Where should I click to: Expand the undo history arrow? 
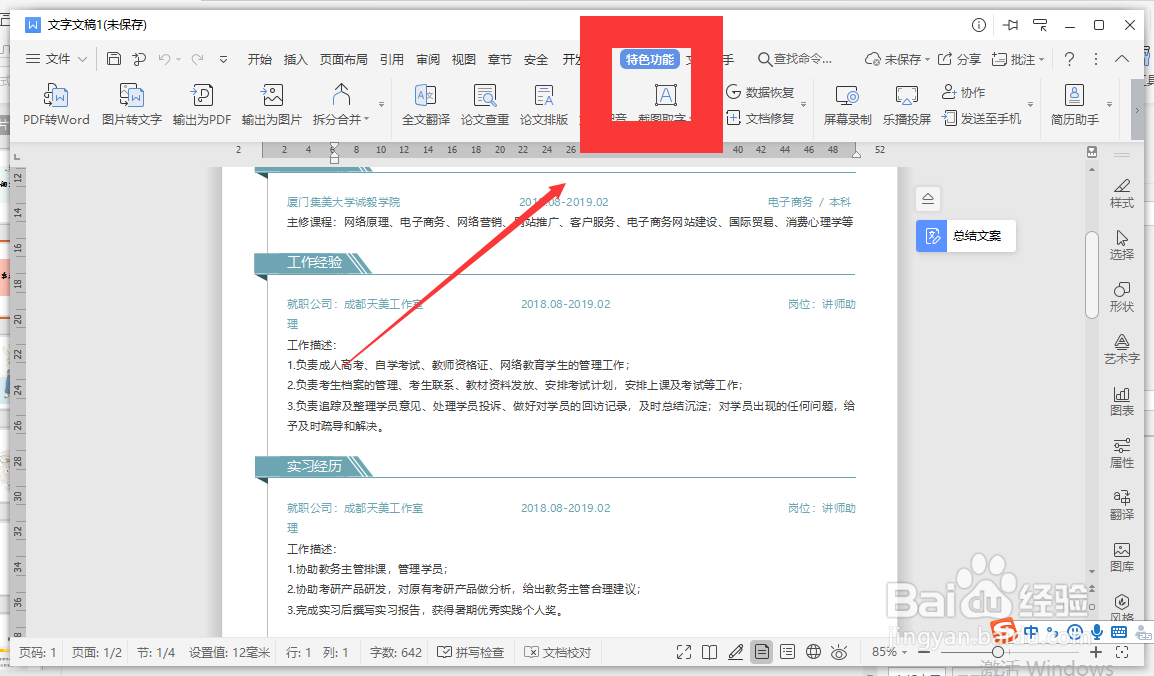(178, 59)
